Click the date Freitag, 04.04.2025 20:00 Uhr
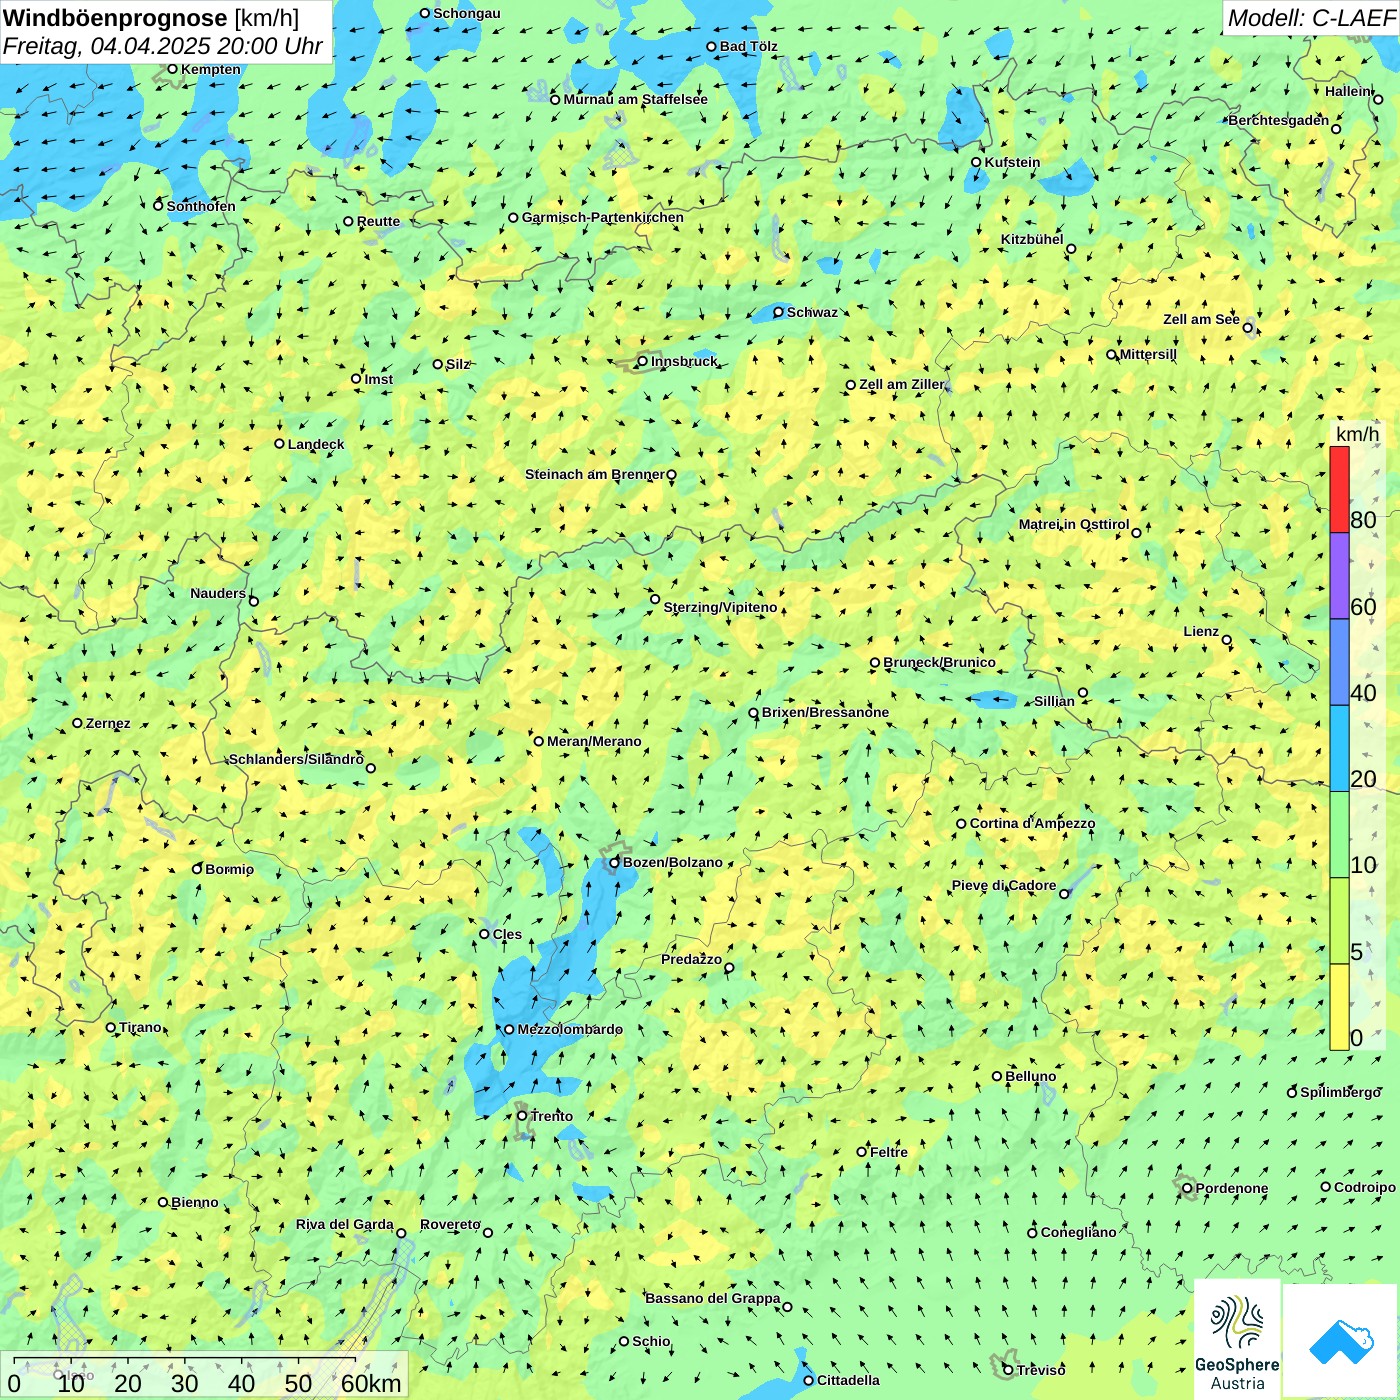 [163, 46]
